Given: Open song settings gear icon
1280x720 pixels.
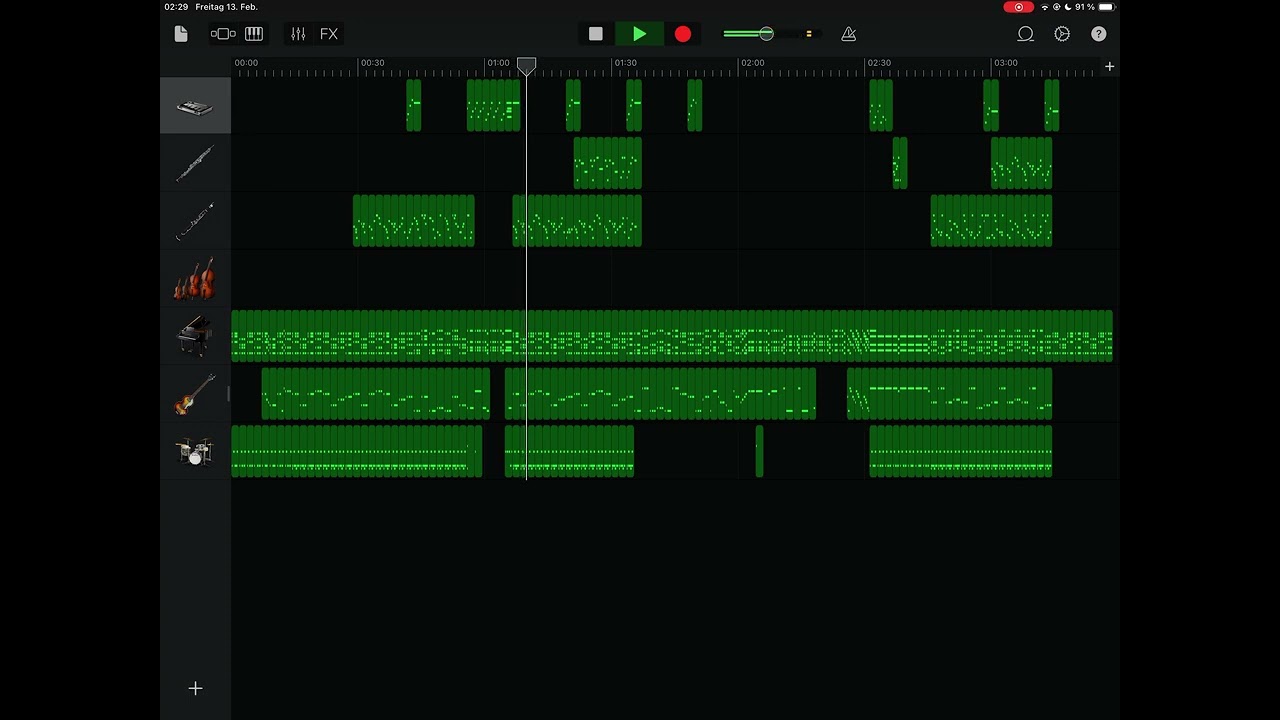Looking at the screenshot, I should pyautogui.click(x=1062, y=34).
